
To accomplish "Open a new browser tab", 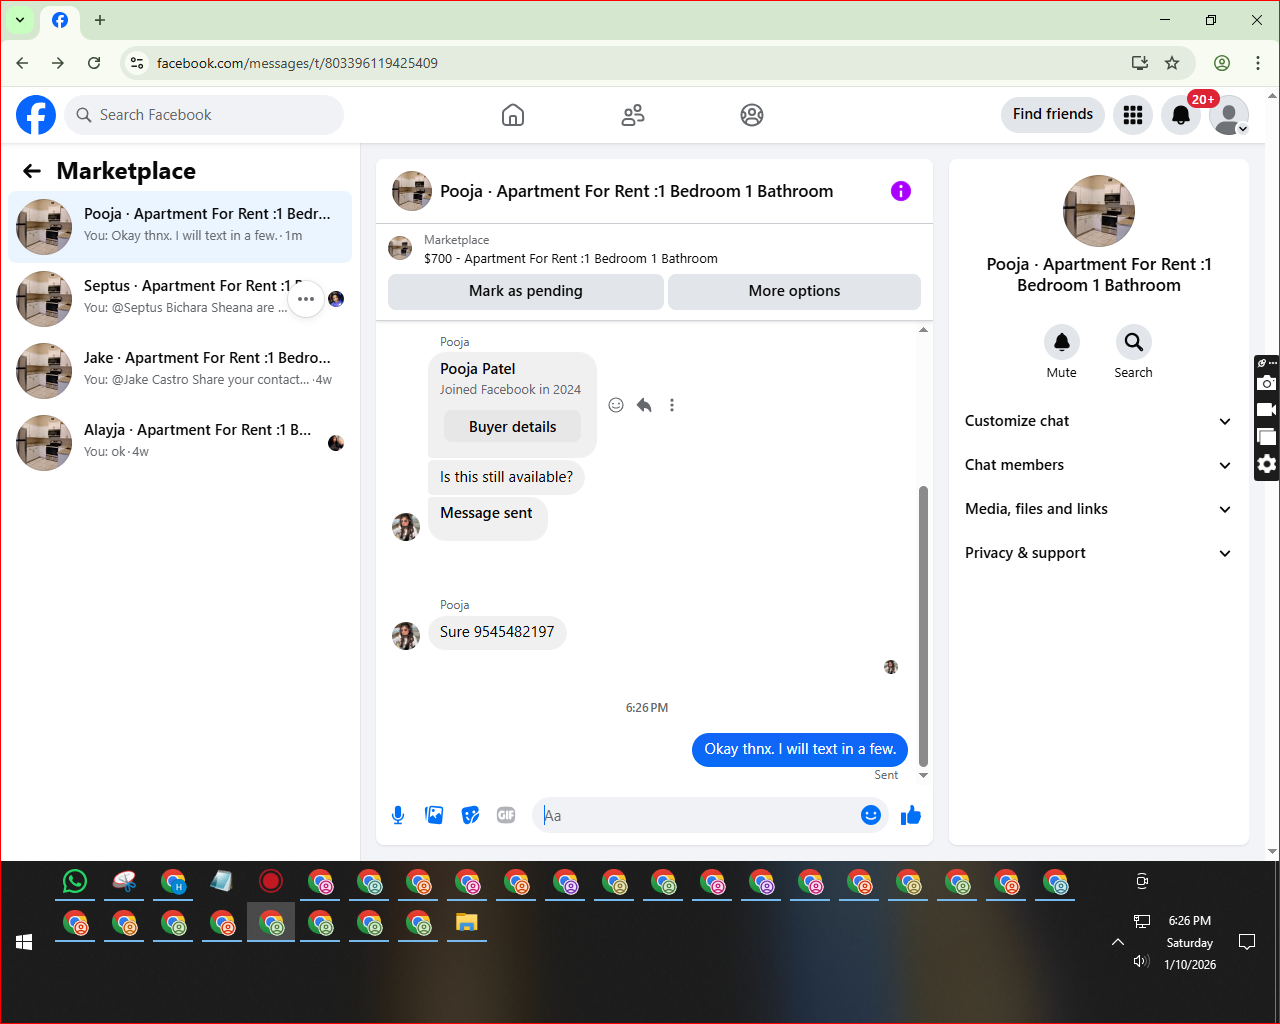I will coord(100,20).
